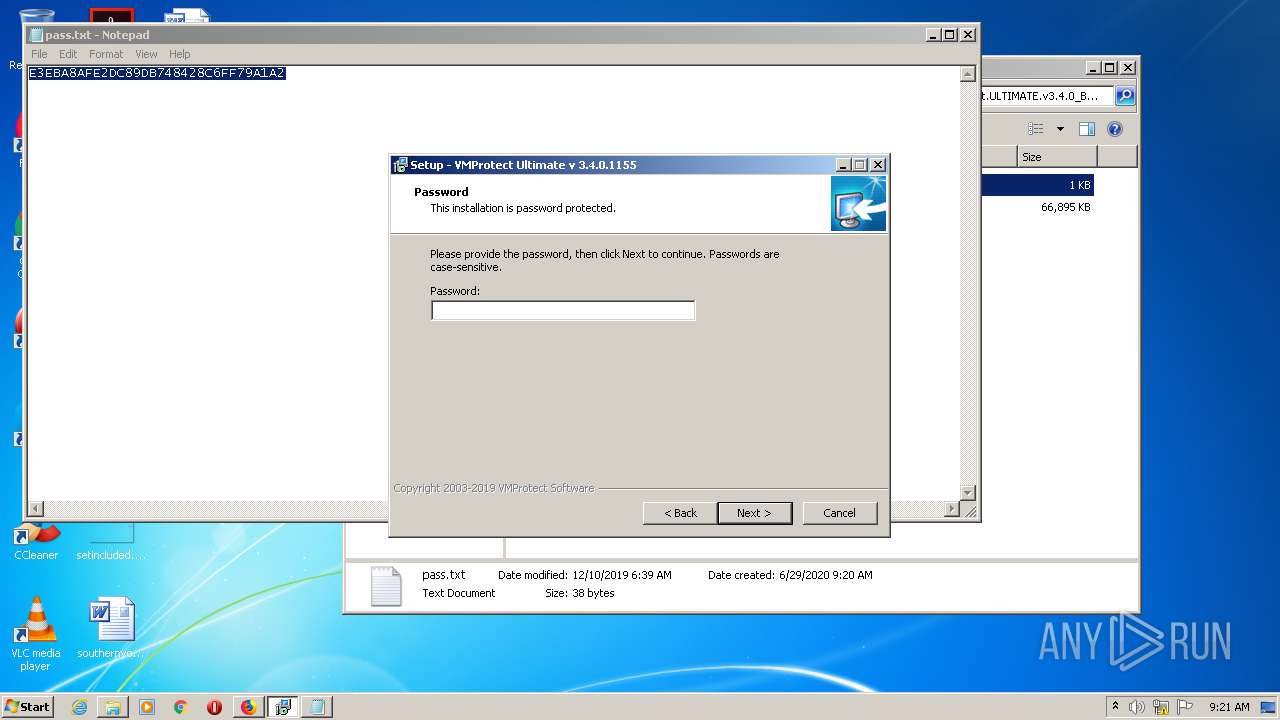Screen dimensions: 1280x720
Task: Maximize the Notepad window
Action: click(x=950, y=34)
